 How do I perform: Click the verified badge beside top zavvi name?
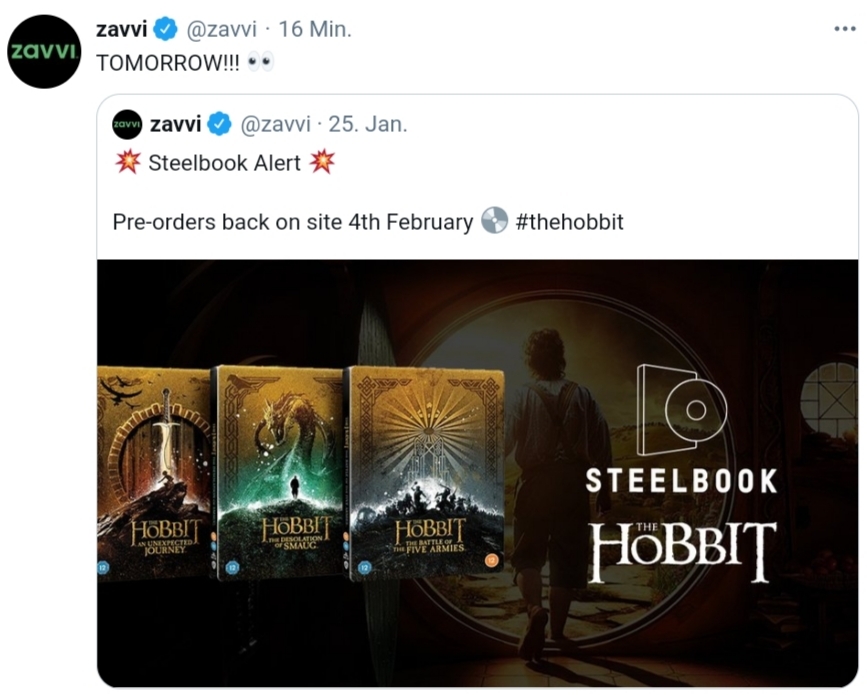click(x=165, y=29)
